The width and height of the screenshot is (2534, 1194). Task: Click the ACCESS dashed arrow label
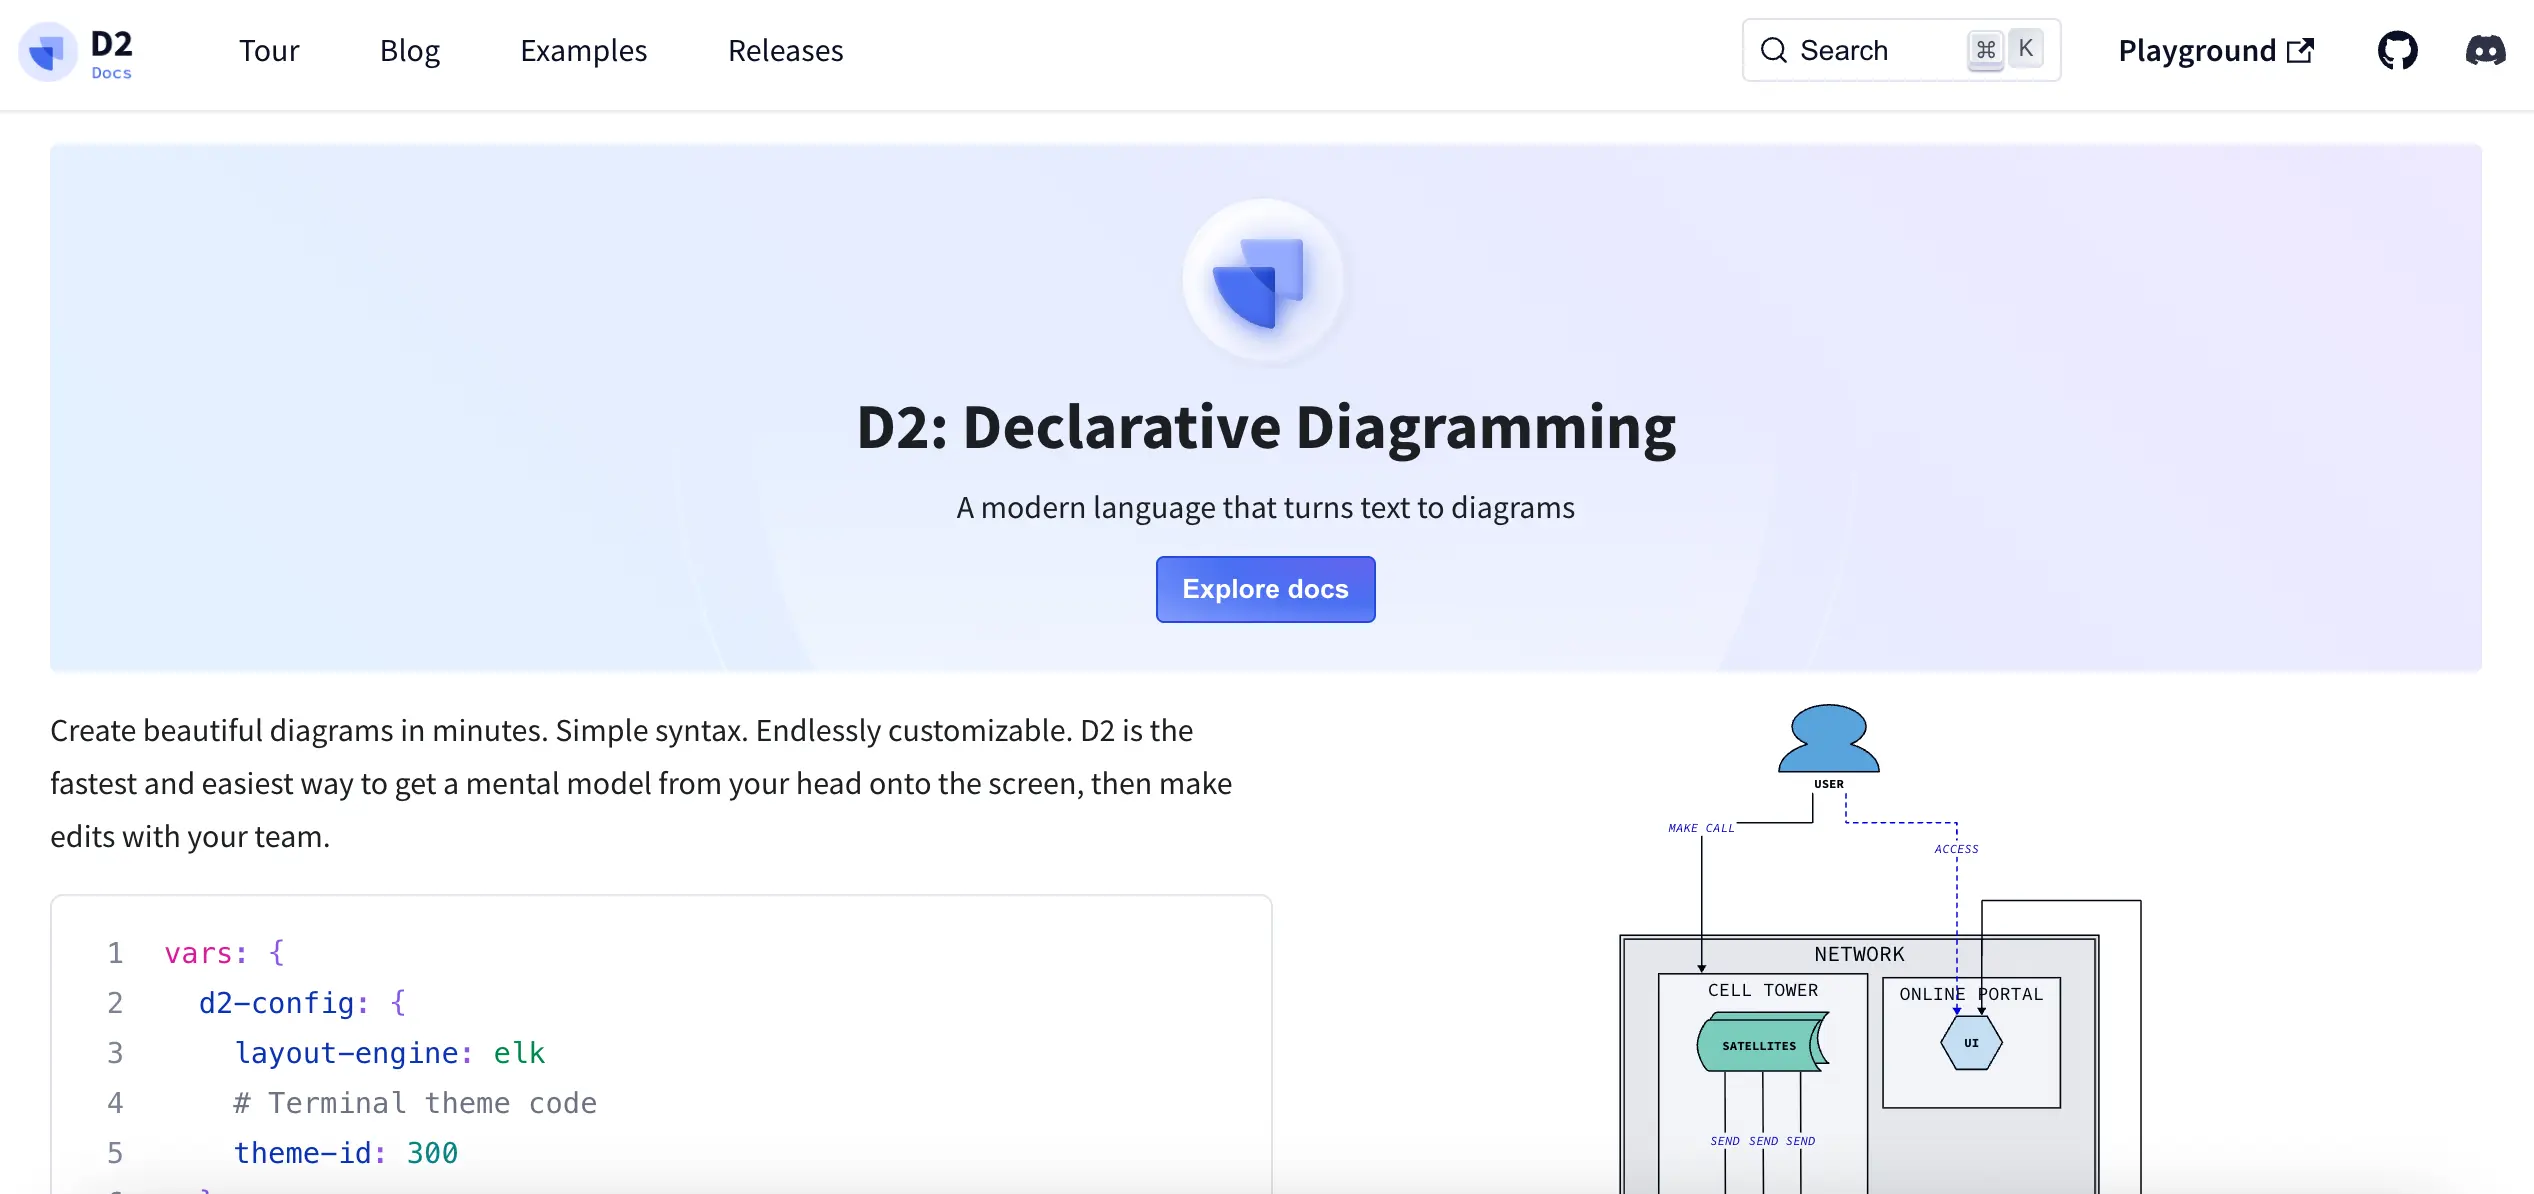click(x=1957, y=848)
